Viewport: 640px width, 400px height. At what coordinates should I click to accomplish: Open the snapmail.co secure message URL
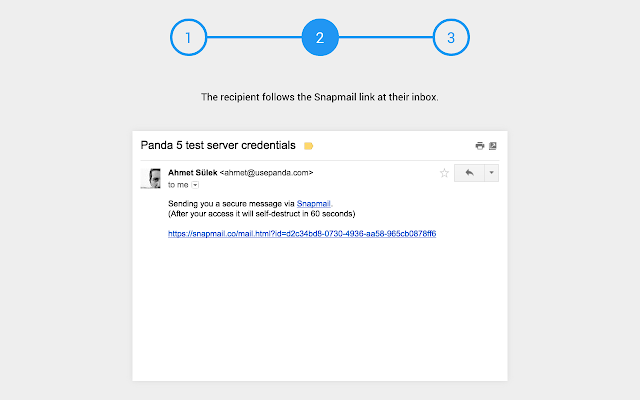pos(302,234)
